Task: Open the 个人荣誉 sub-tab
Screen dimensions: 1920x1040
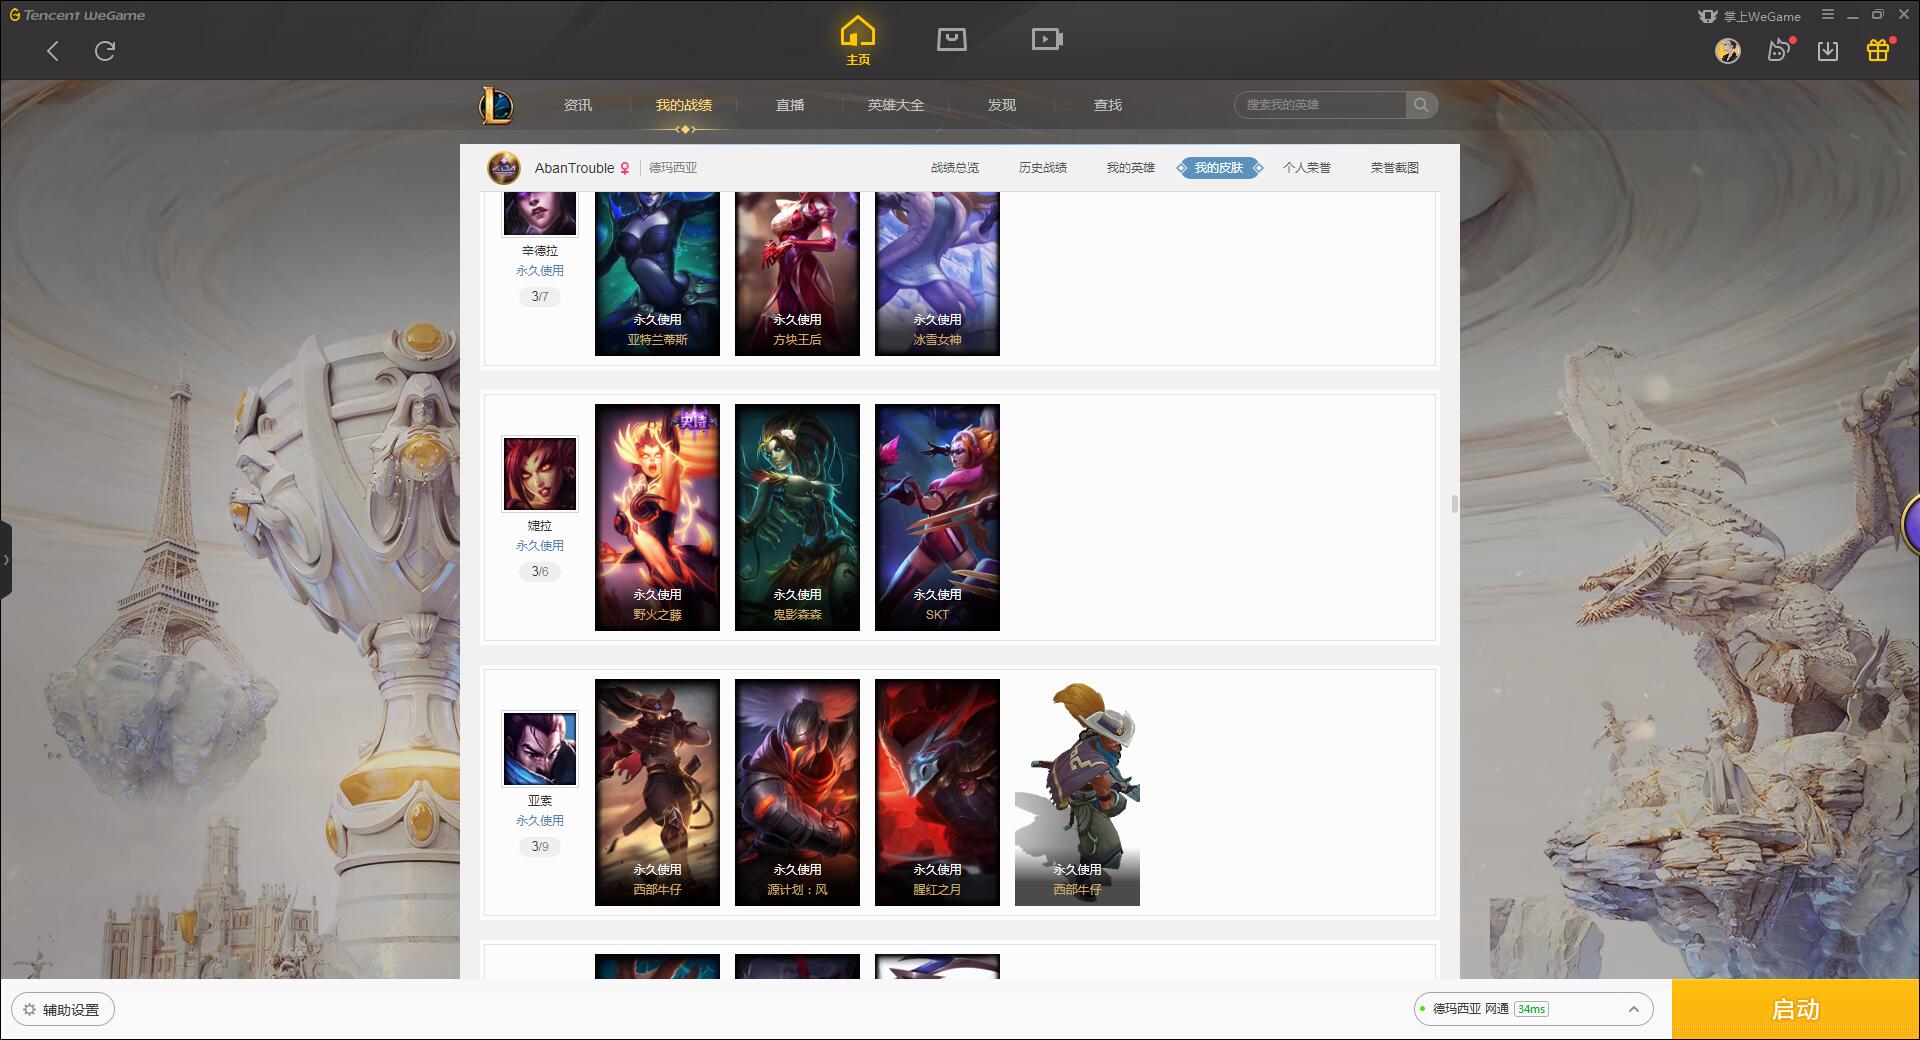Action: click(1307, 168)
